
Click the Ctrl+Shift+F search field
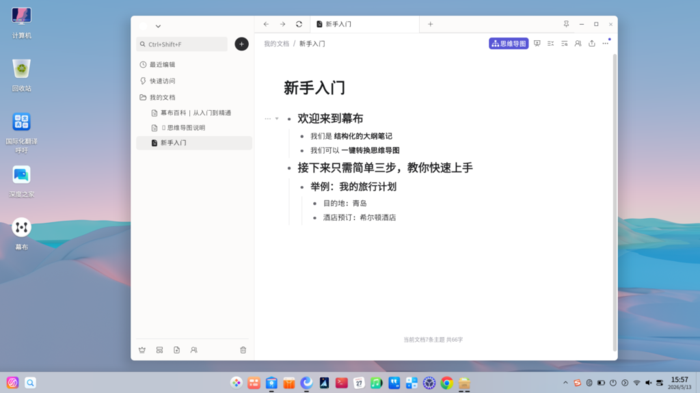tap(182, 44)
